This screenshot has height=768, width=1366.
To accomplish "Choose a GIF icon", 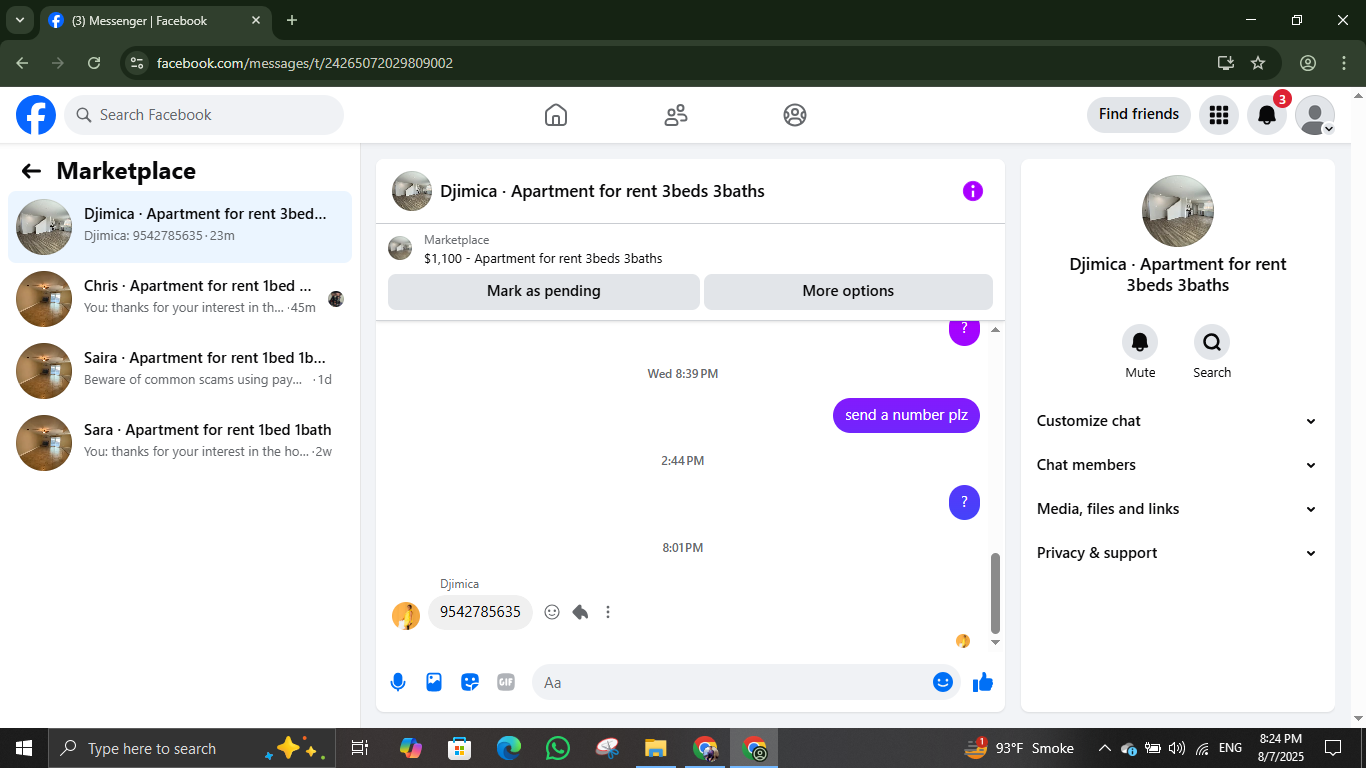I will 506,682.
